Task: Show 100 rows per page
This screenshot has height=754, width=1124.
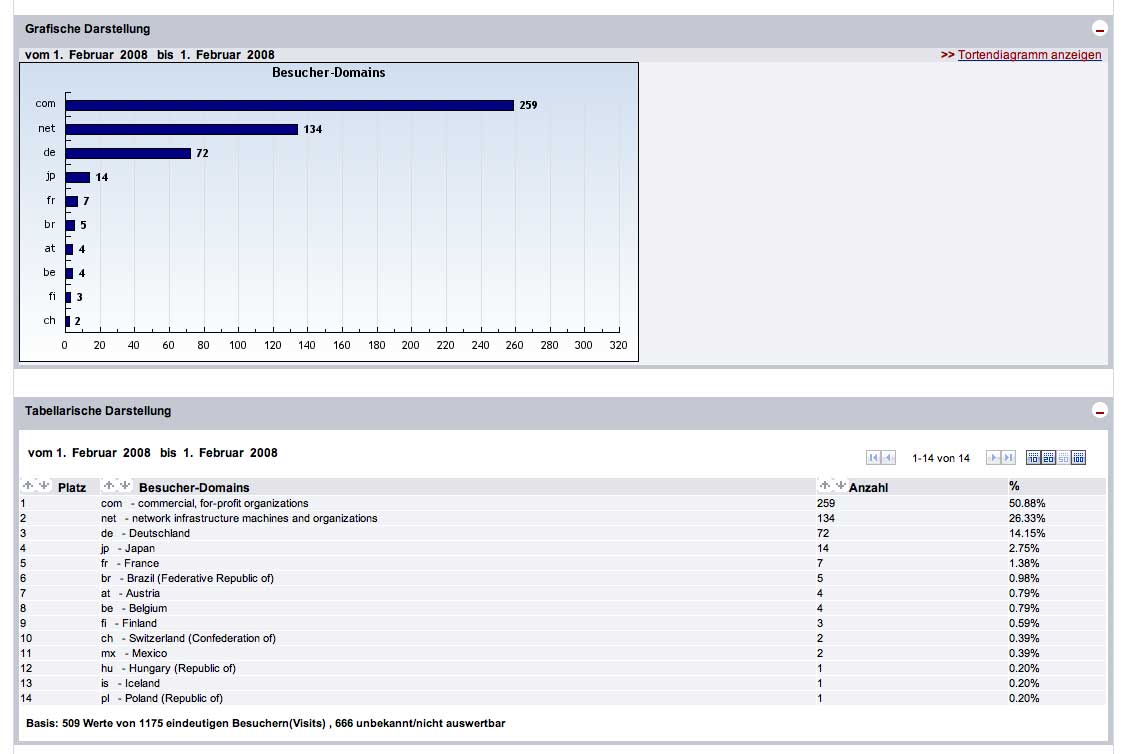Action: (x=1078, y=458)
